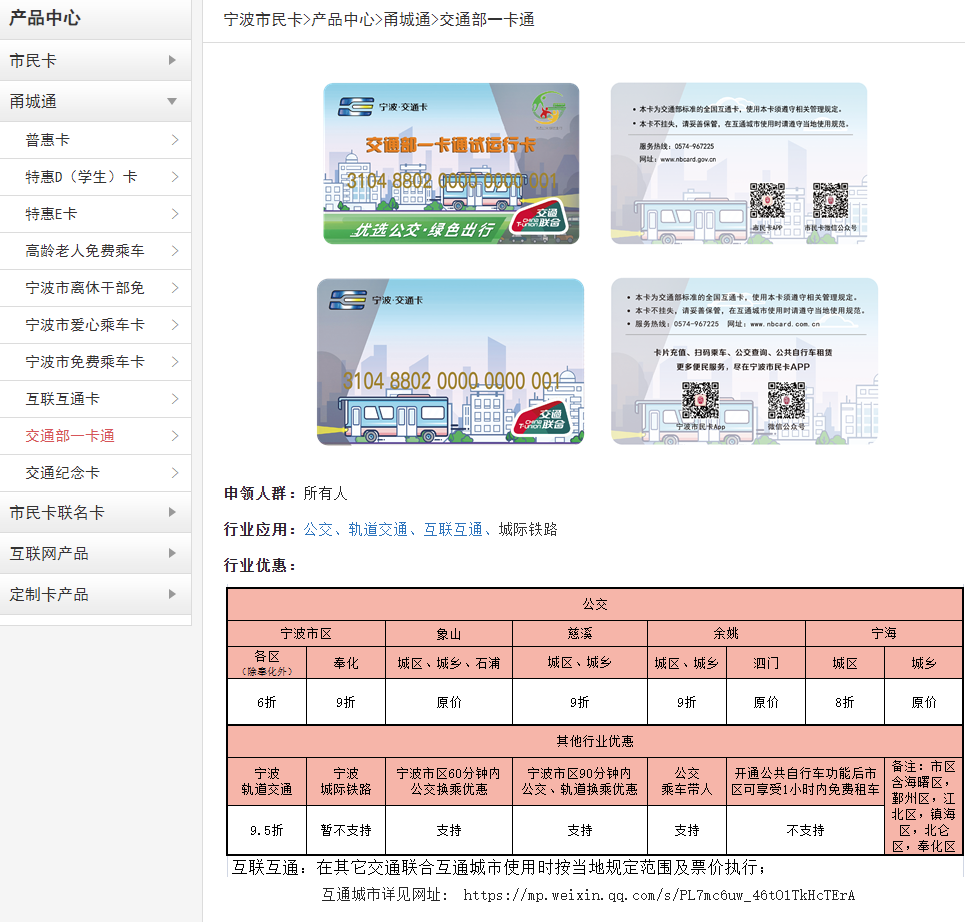Open 宁波市离休干部免 sidebar entry
965x922 pixels.
coord(95,288)
